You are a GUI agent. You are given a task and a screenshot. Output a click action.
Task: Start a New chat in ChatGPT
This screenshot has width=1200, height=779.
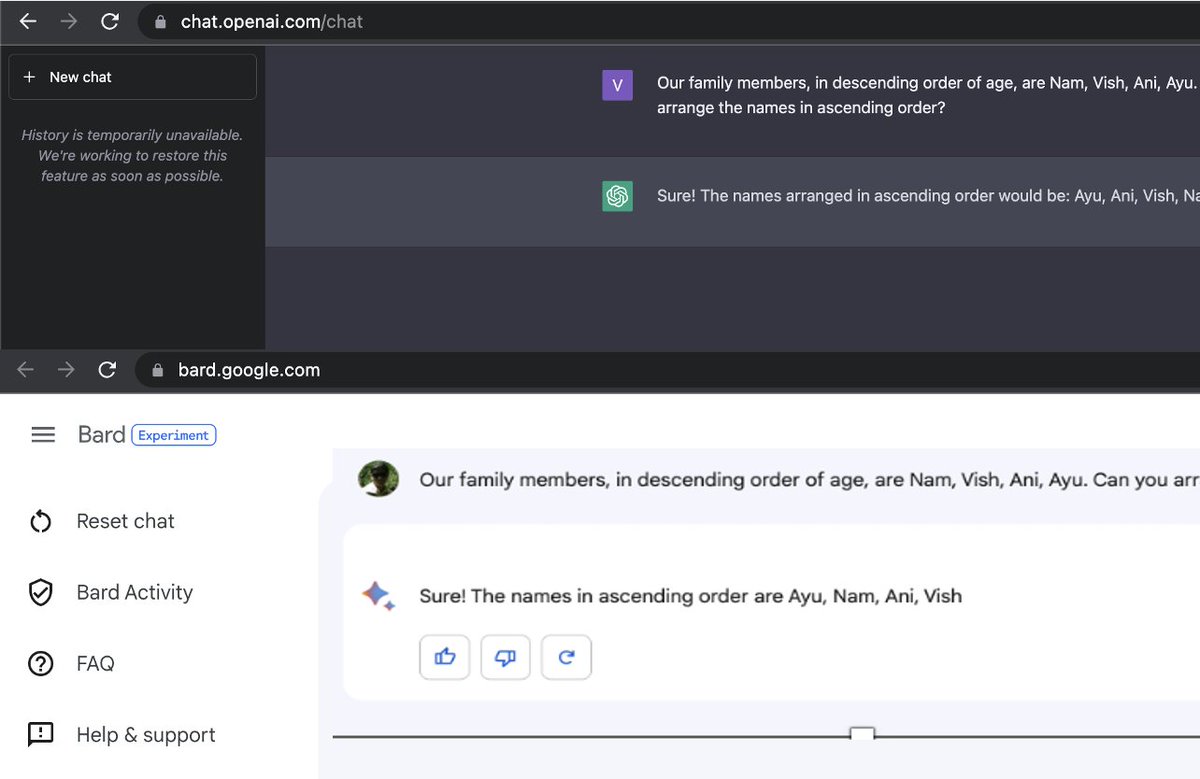coord(132,77)
